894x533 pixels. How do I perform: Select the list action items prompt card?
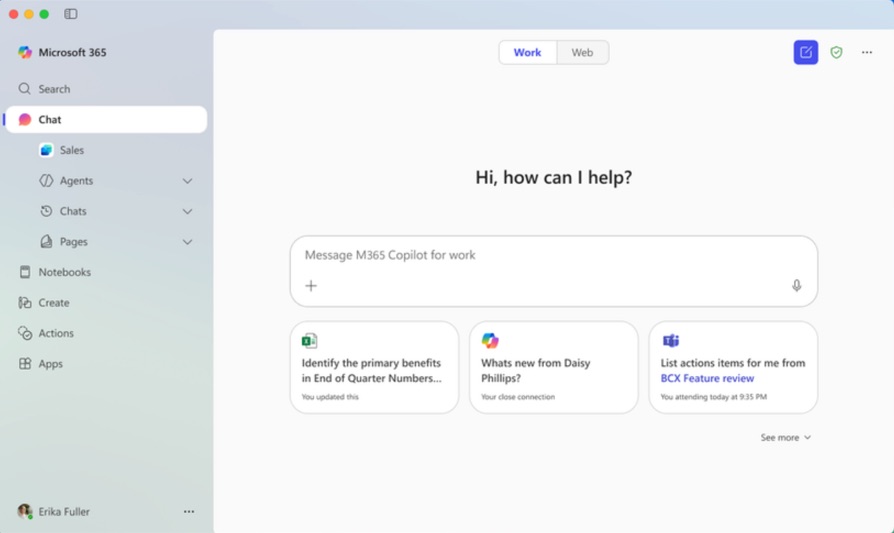[733, 368]
